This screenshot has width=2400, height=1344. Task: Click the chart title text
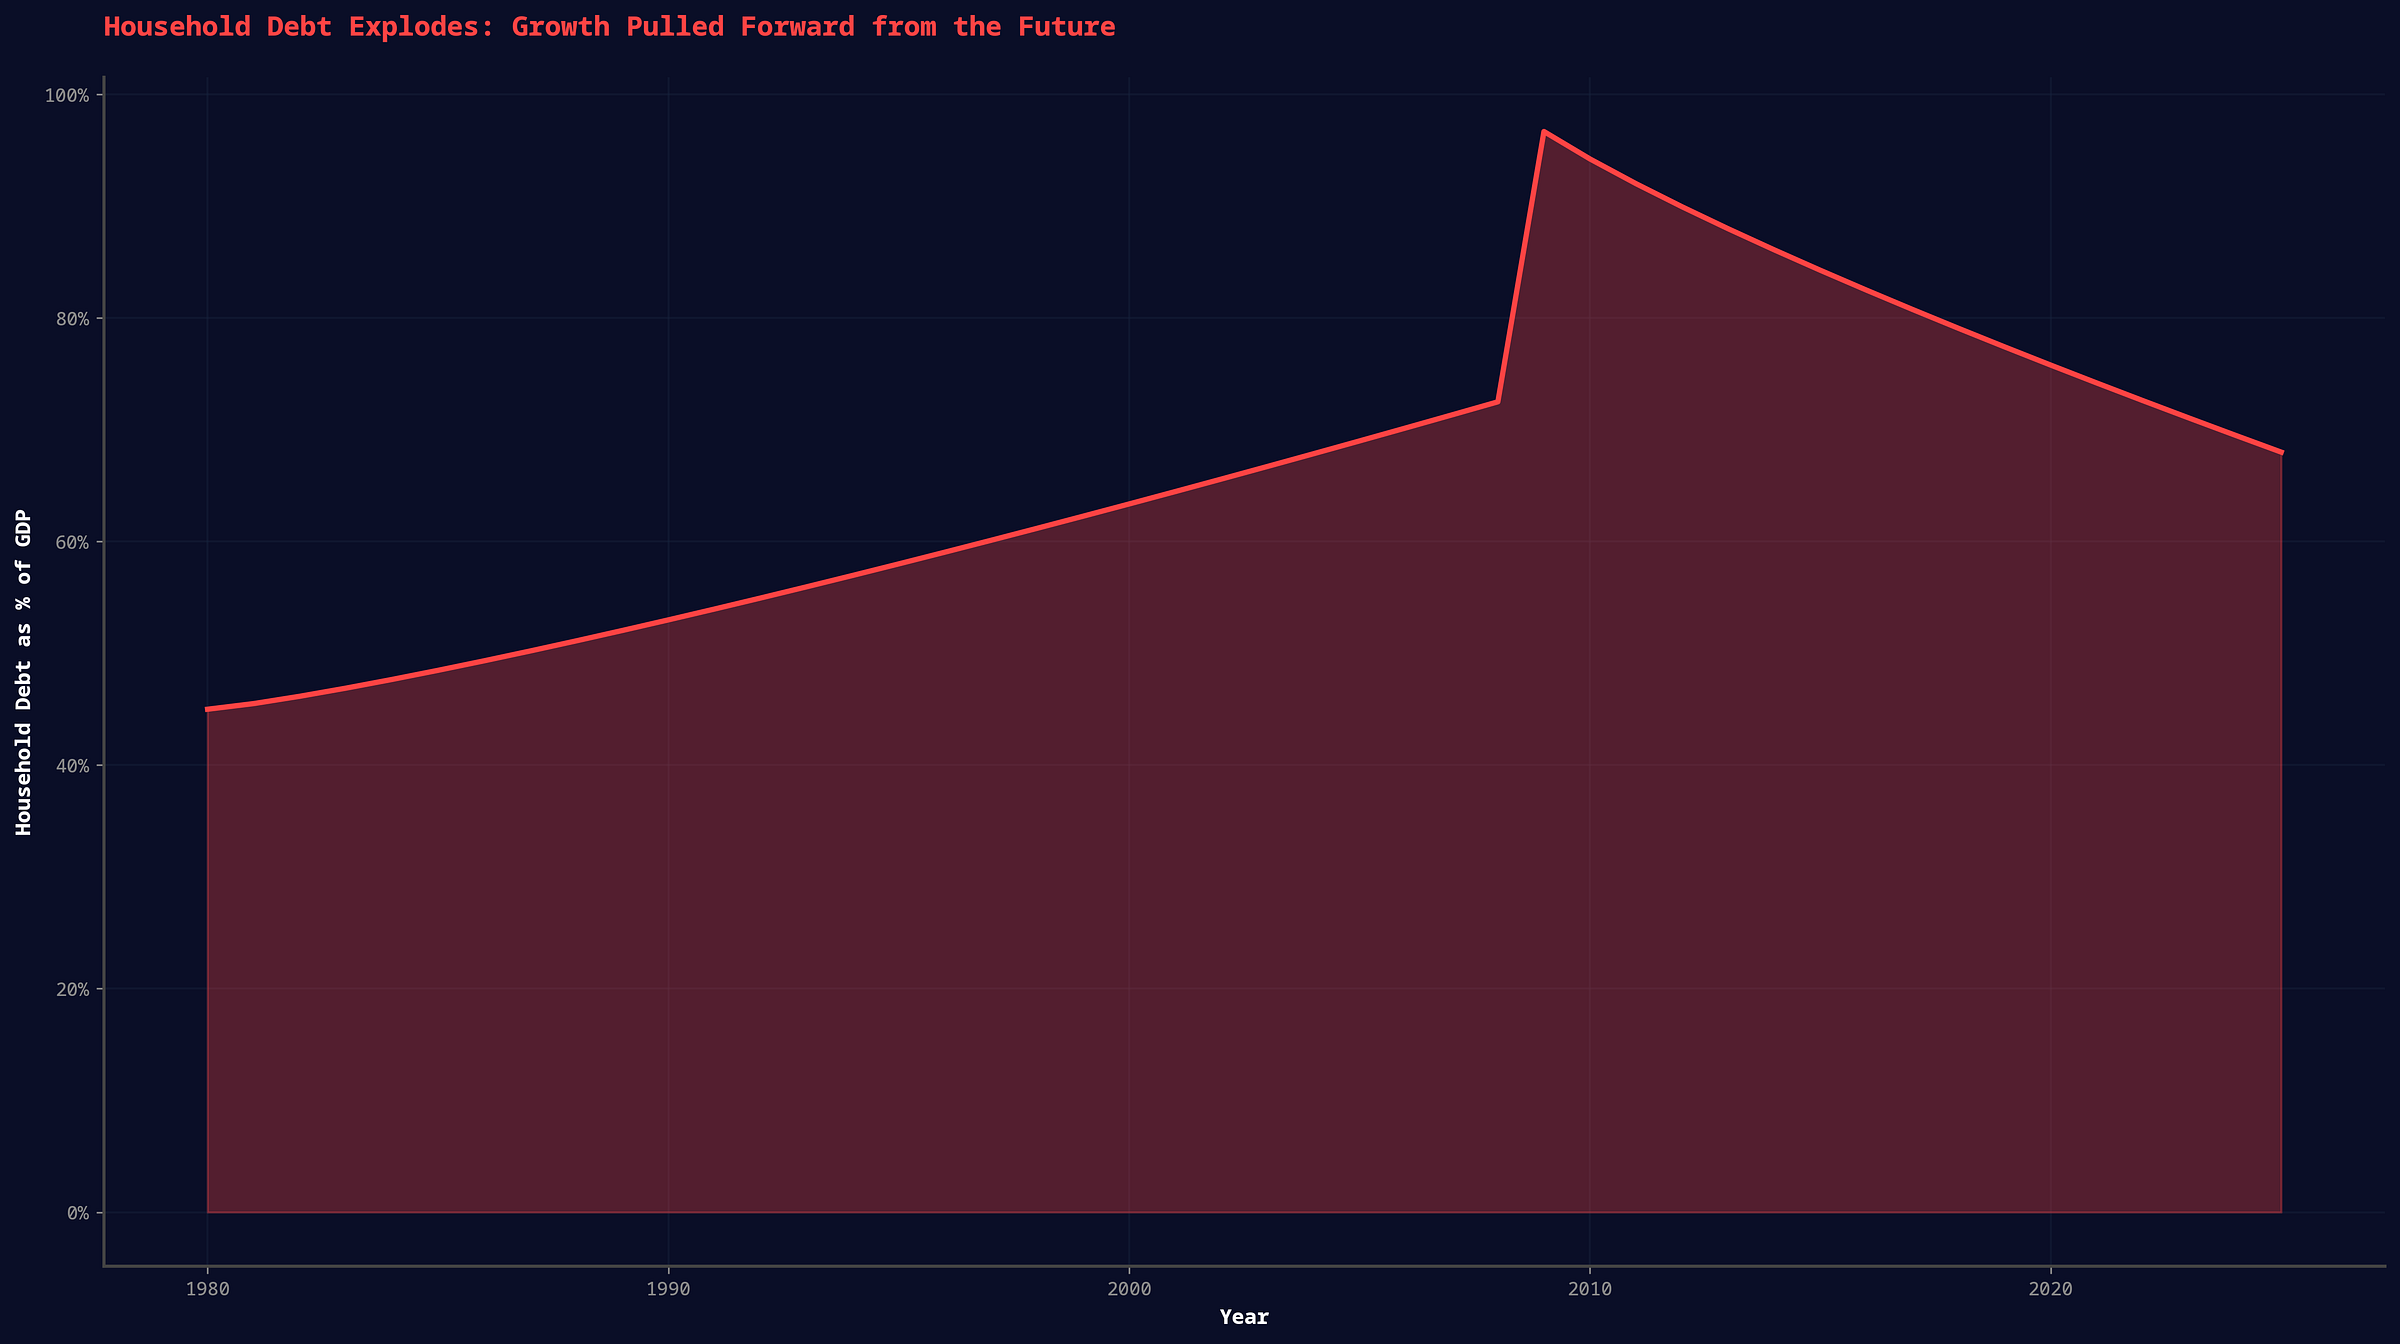tap(609, 27)
